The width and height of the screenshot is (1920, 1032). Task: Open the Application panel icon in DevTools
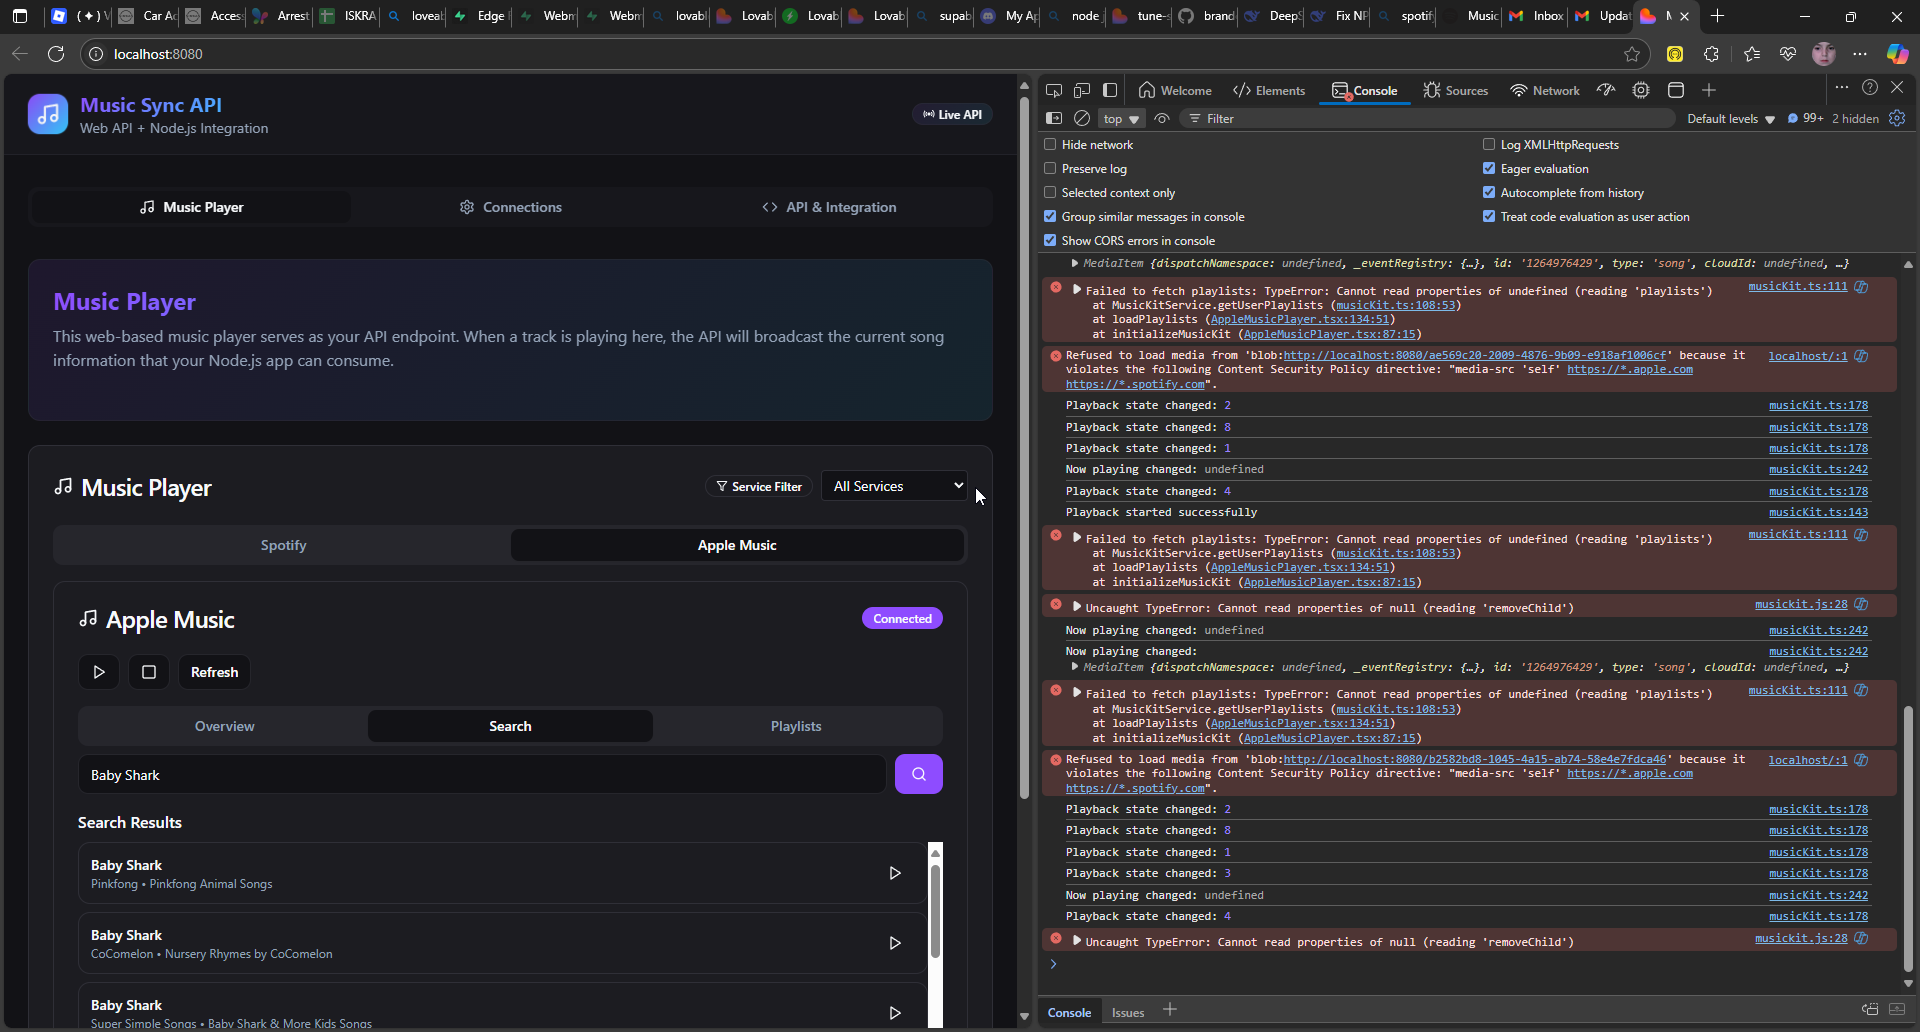point(1676,90)
